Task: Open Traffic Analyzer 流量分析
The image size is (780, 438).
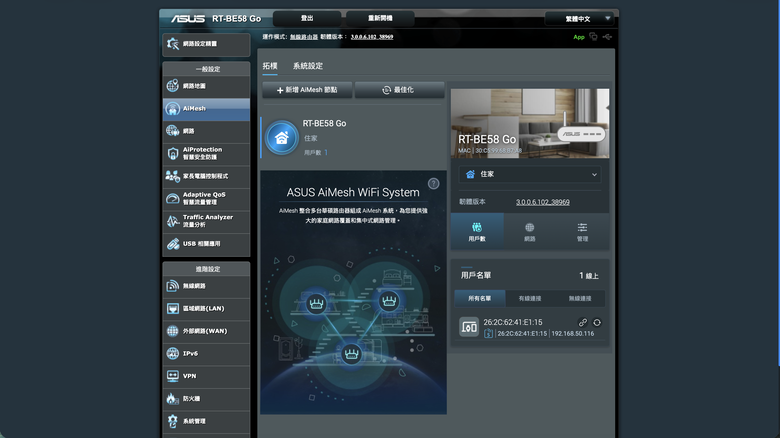Action: [206, 221]
